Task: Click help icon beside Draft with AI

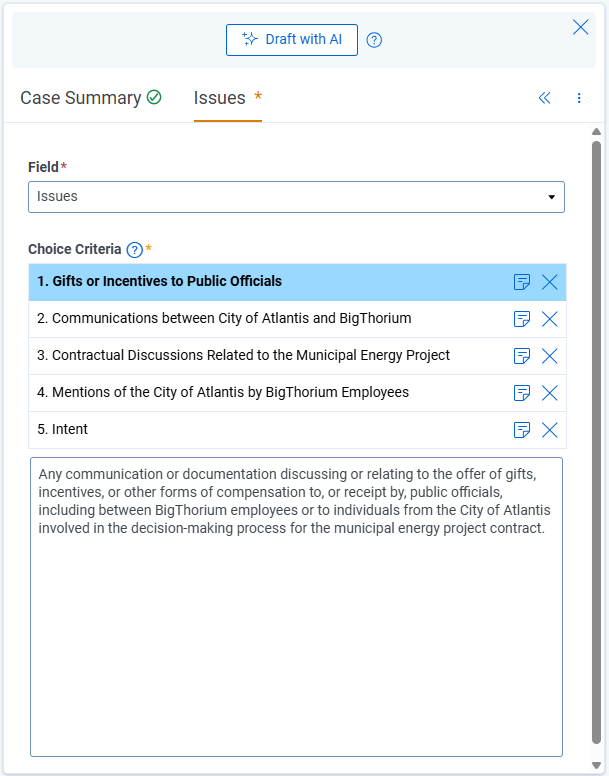Action: [x=375, y=40]
